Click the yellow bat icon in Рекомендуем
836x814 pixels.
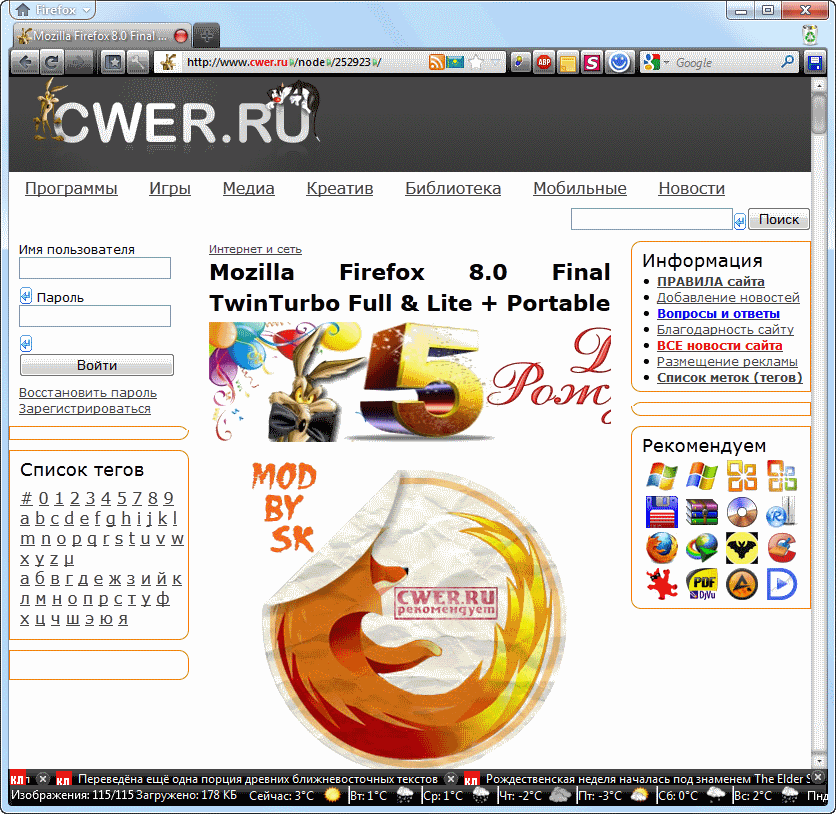click(742, 548)
